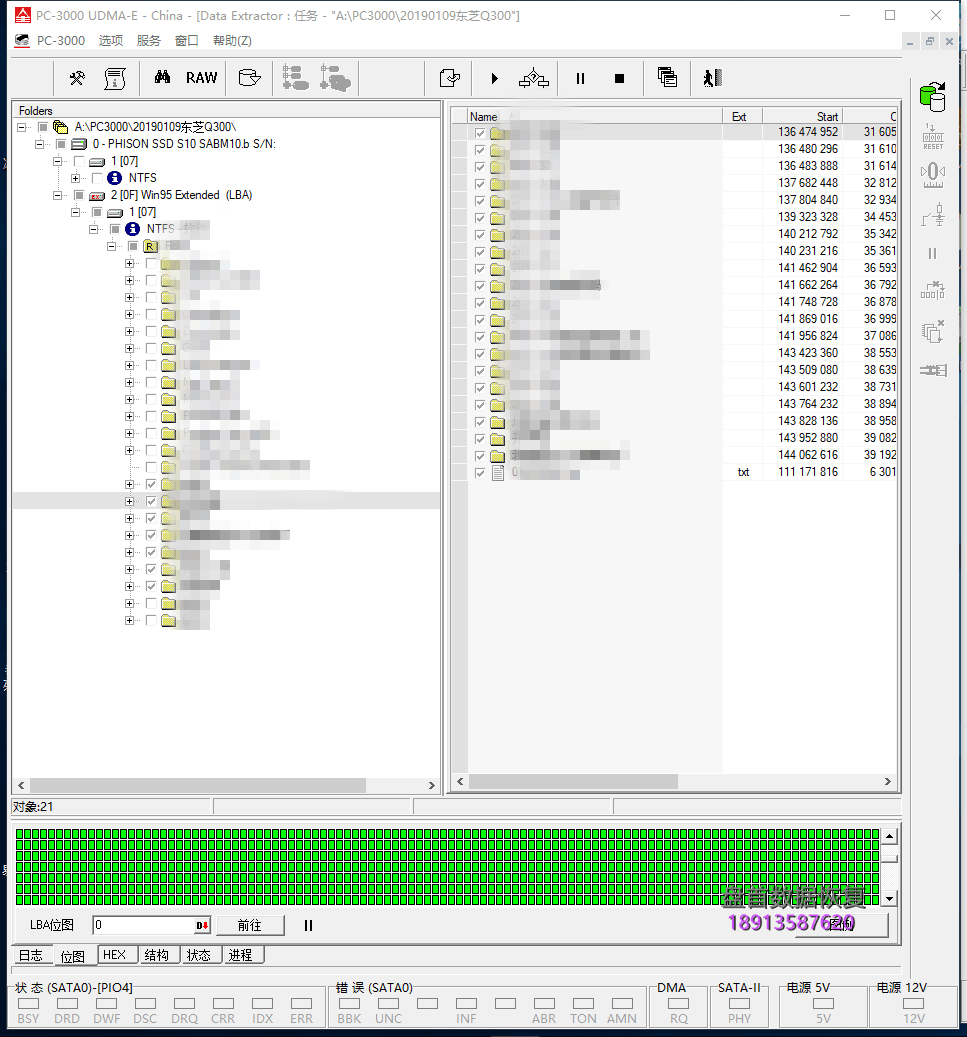Click the cascaded windows toolbar icon
Viewport: 967px width, 1037px height.
tap(667, 77)
